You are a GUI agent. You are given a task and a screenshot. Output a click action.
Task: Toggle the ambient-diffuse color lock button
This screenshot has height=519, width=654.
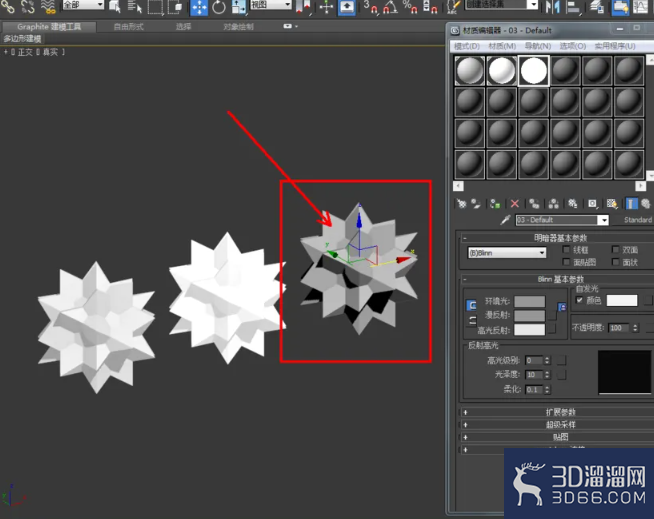(x=471, y=305)
